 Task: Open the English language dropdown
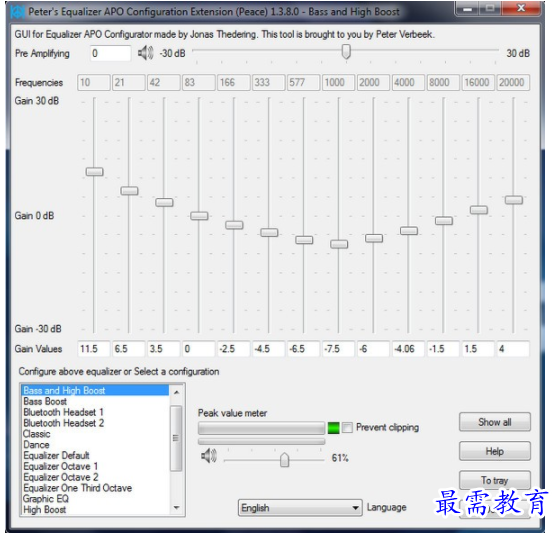(300, 508)
